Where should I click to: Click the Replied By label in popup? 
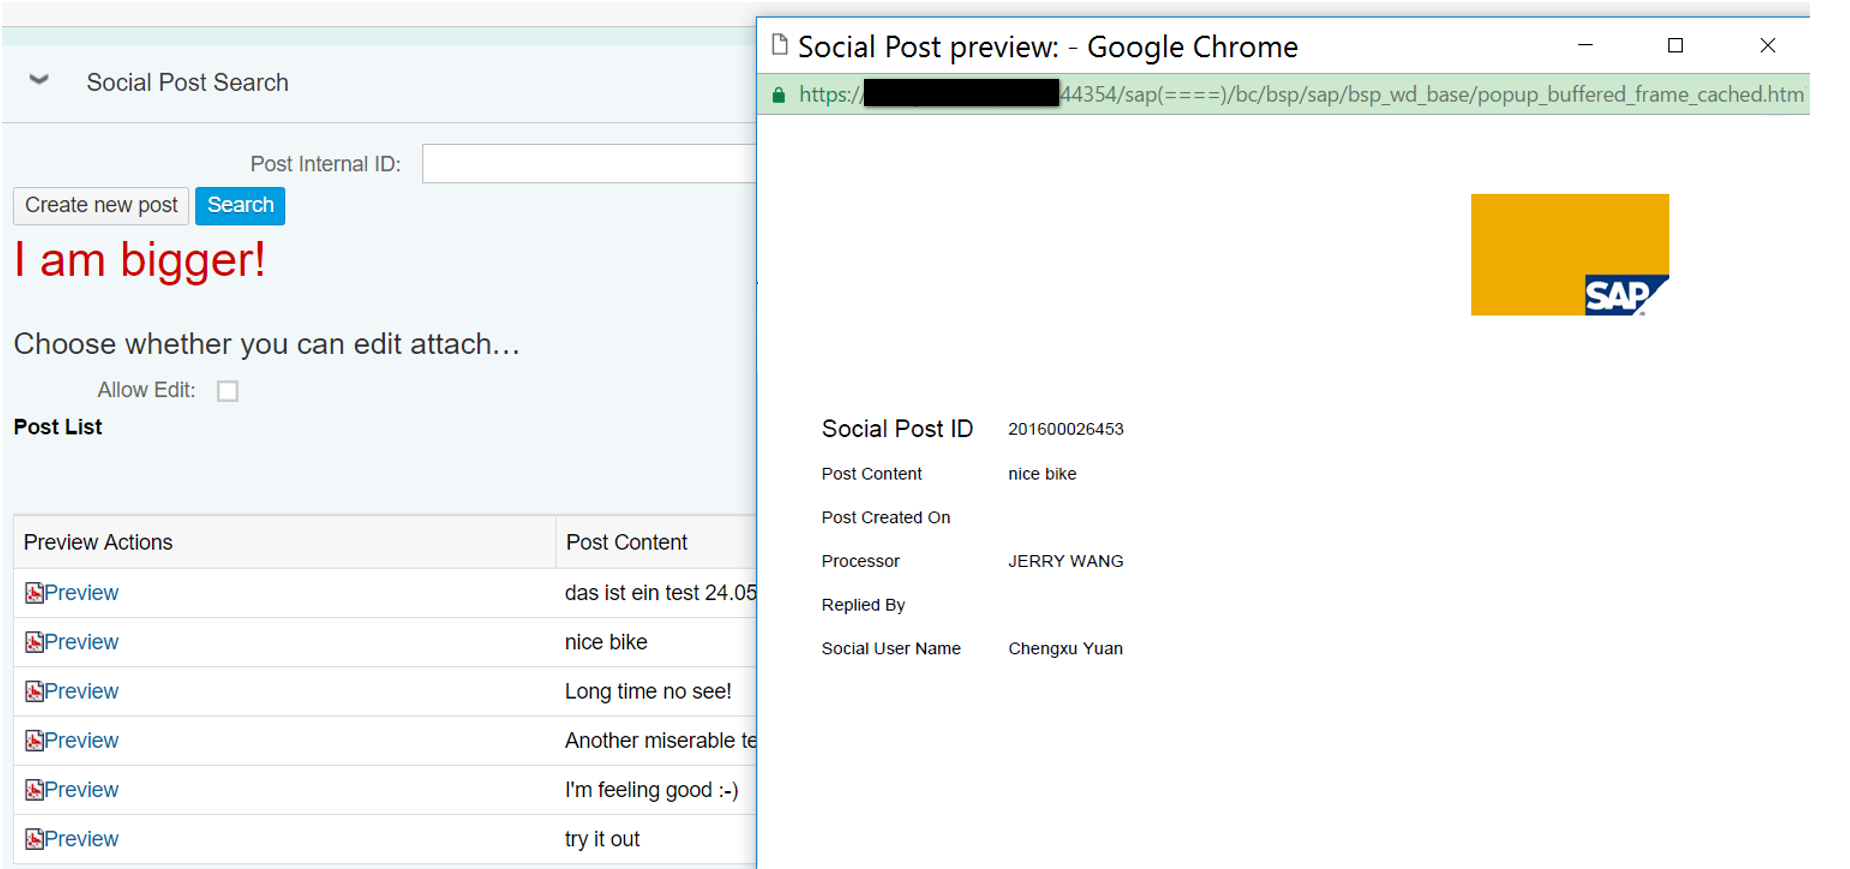coord(863,605)
